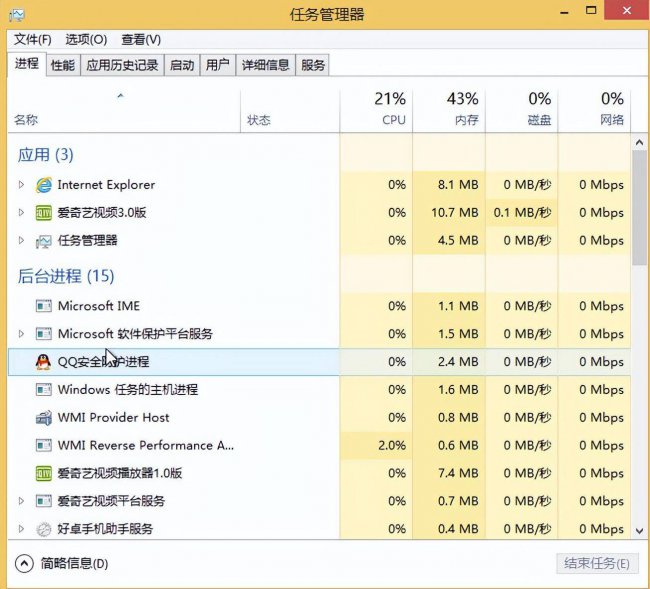Sort by the 状态 column header
Screen dimensions: 650x589
tap(290, 111)
